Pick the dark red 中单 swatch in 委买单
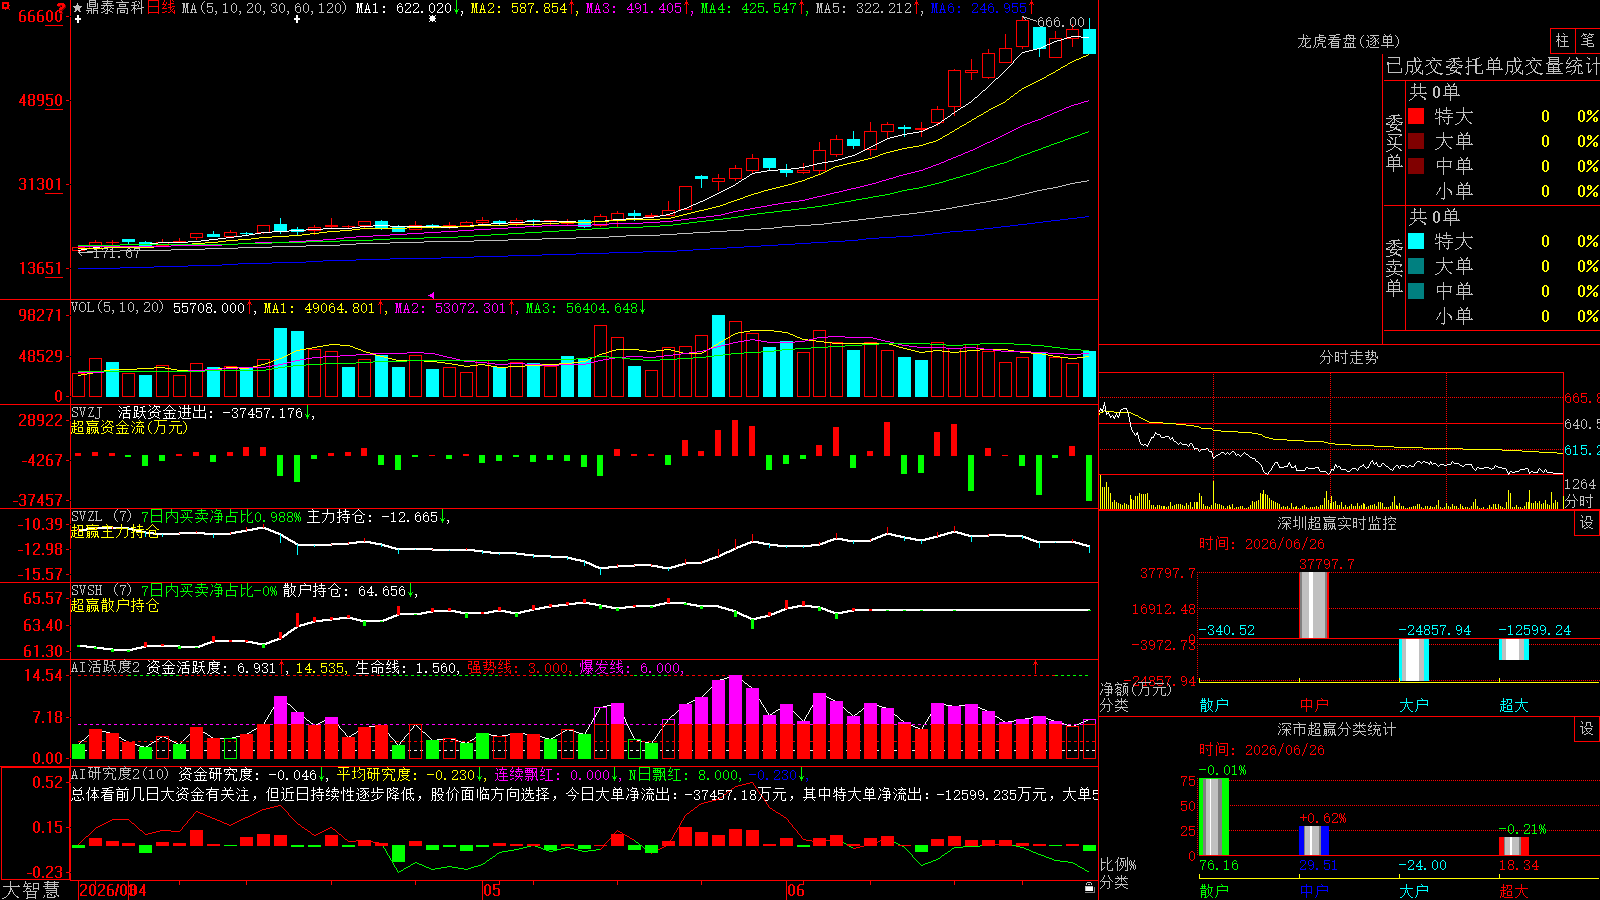 (1416, 165)
